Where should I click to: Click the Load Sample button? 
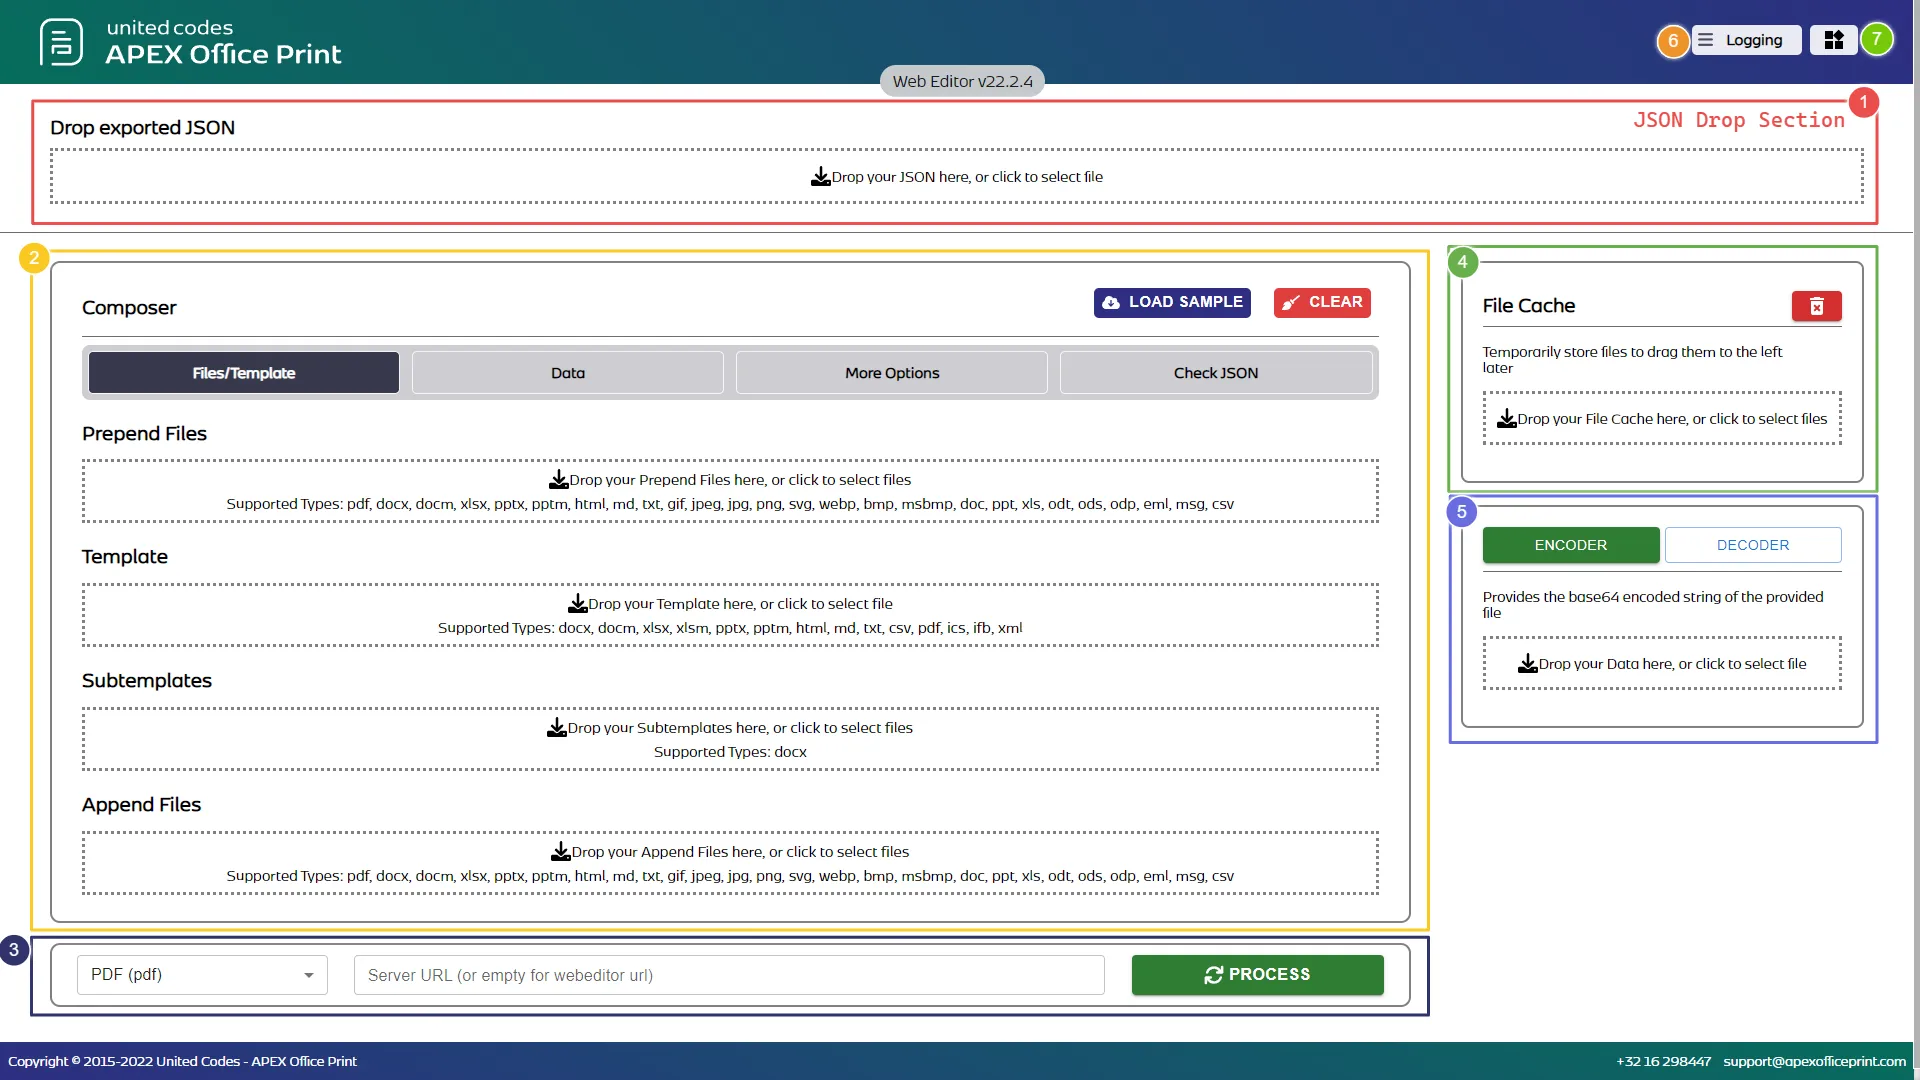click(x=1172, y=302)
